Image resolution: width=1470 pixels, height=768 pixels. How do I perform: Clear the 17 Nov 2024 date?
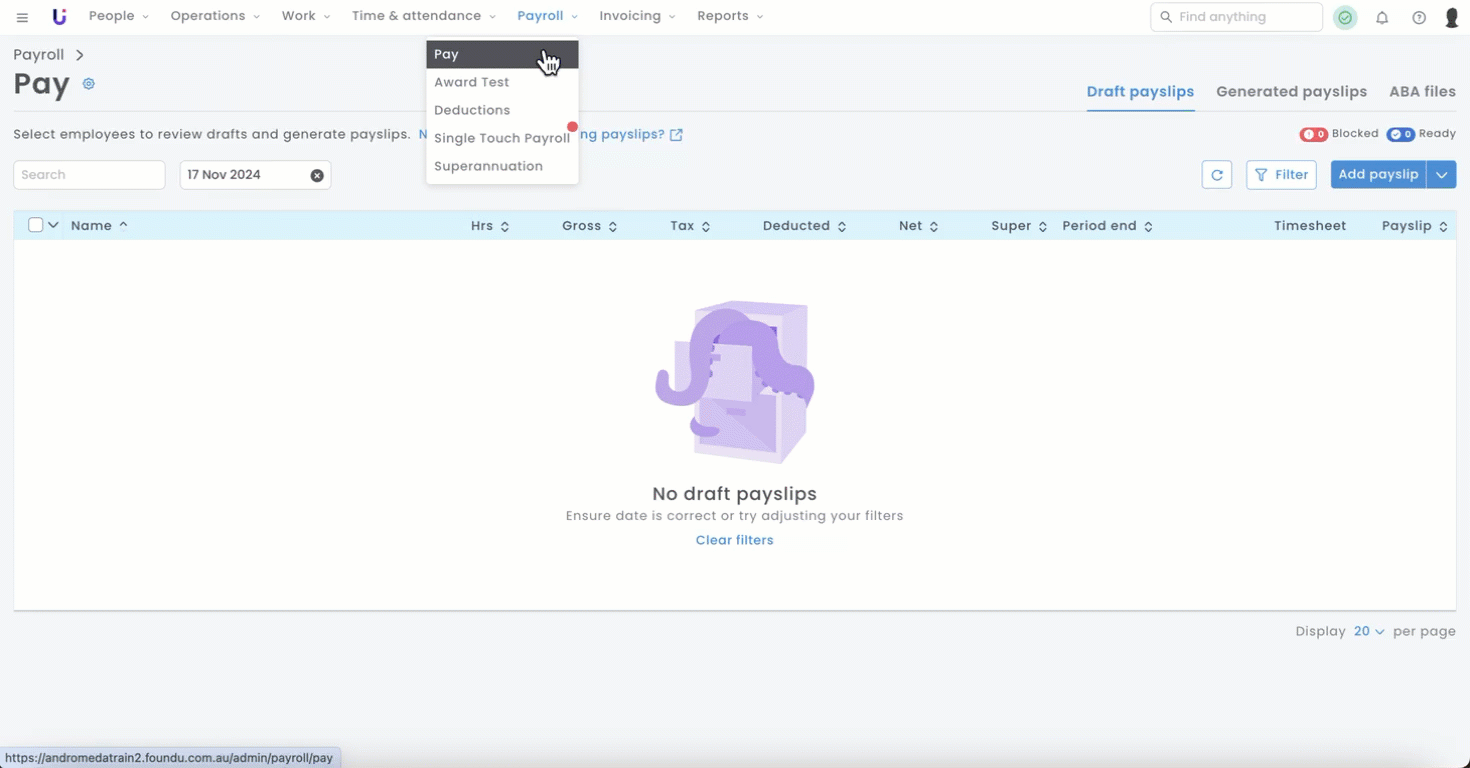[x=317, y=175]
